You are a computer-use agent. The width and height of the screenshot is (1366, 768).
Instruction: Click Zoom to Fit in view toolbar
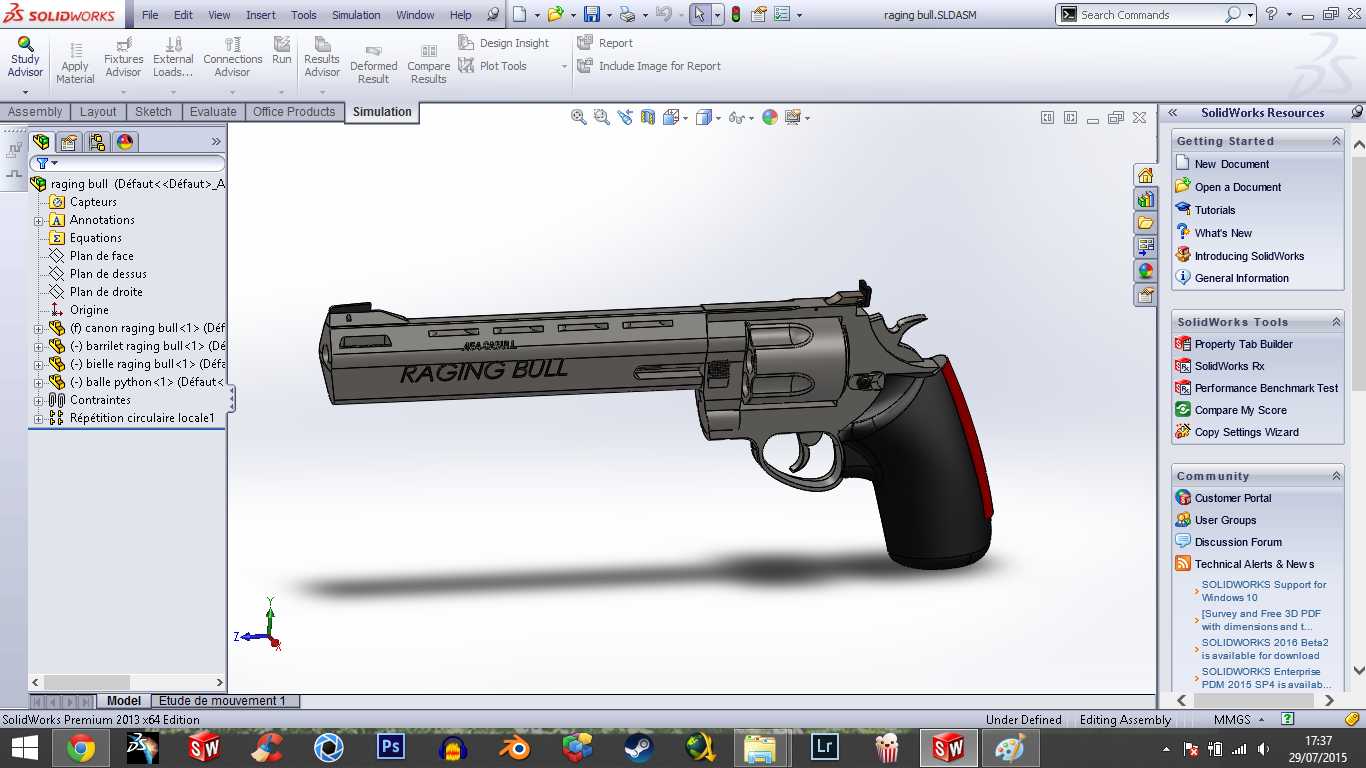pyautogui.click(x=578, y=117)
